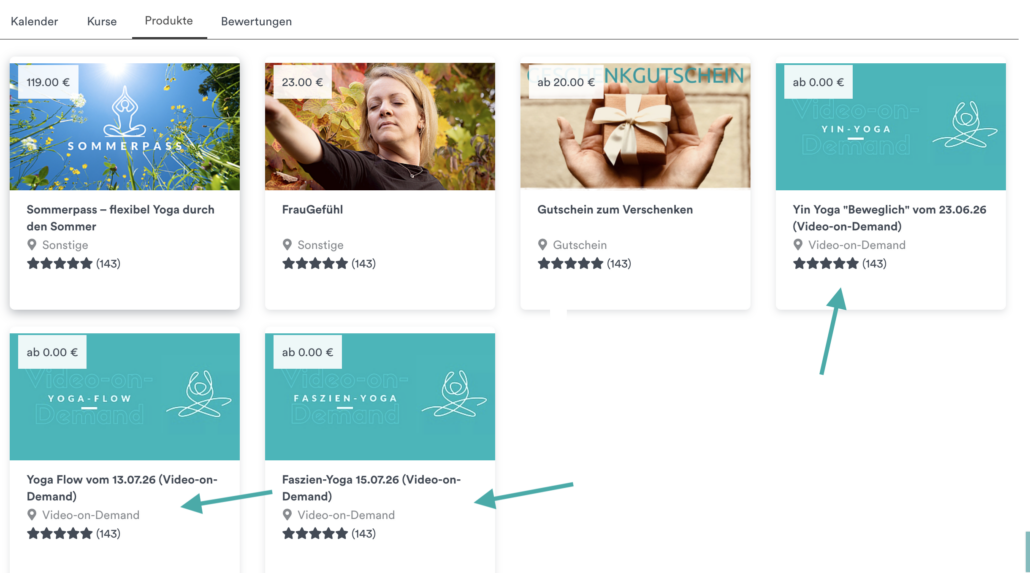The height and width of the screenshot is (573, 1030).
Task: Click the Sommerpass banner image
Action: (125, 126)
